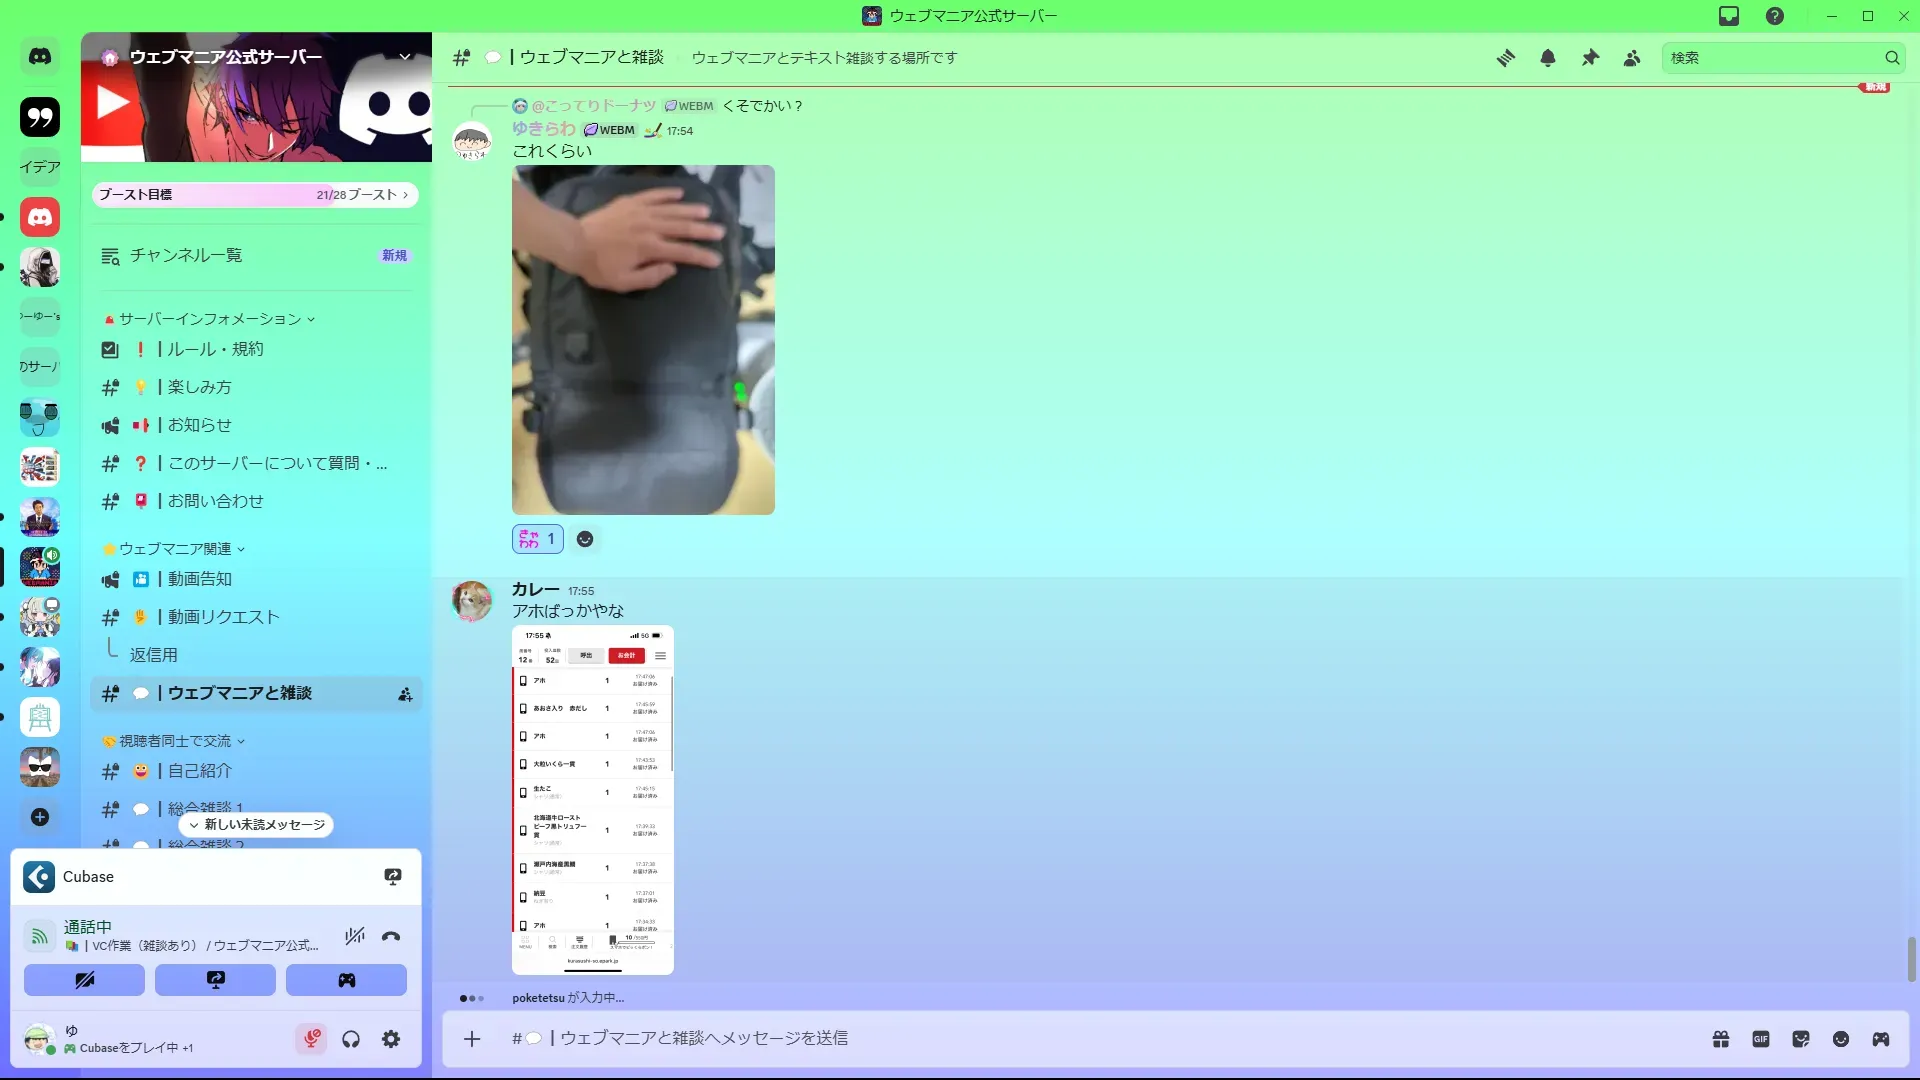
Task: Open the emoji picker in message bar
Action: pos(1841,1039)
